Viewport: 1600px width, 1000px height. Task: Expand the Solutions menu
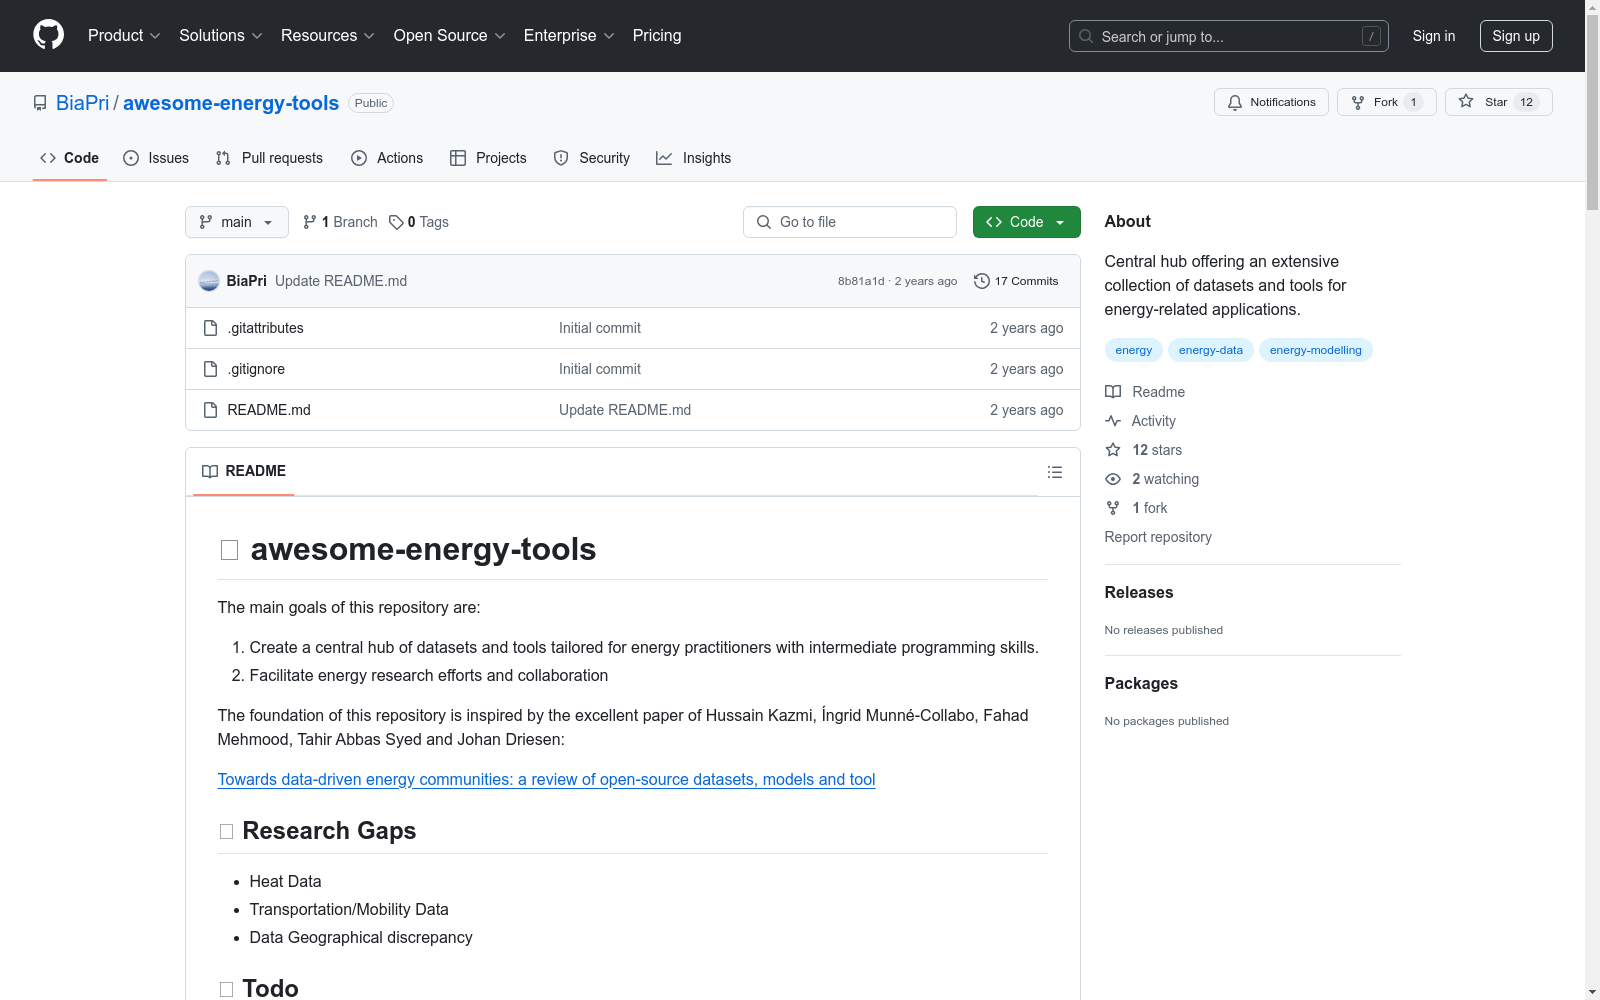pos(221,35)
